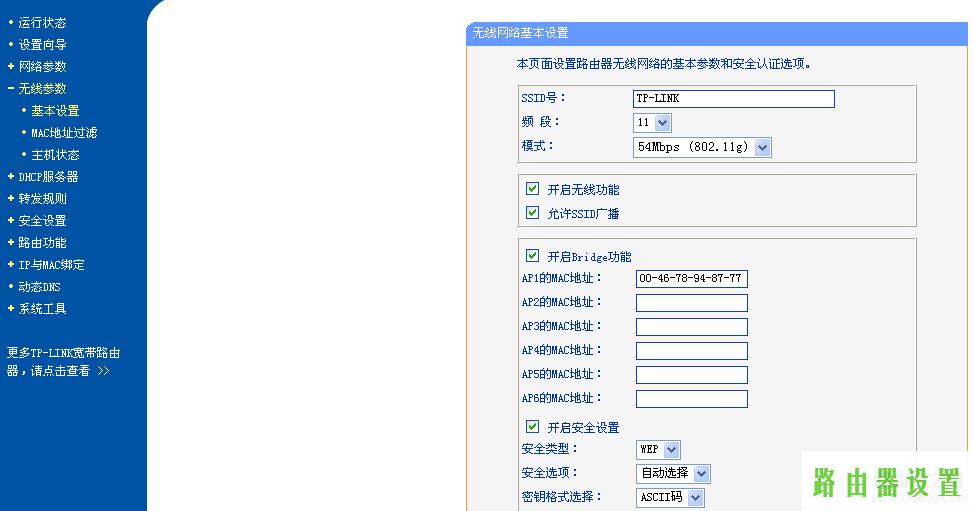Open the 密钥格式选择 ASCII码 dropdown
Viewport: 974px width, 511px height.
pos(670,497)
